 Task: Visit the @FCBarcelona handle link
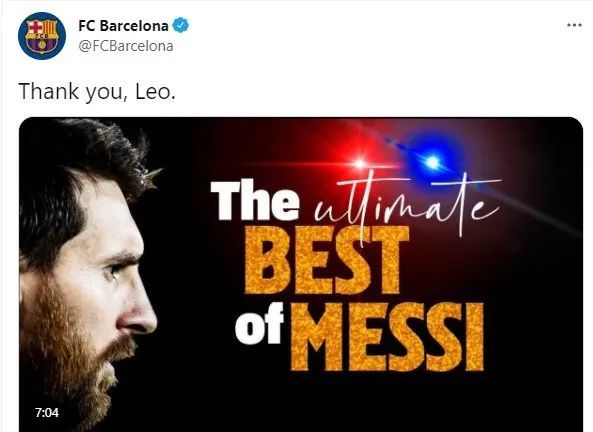click(126, 46)
